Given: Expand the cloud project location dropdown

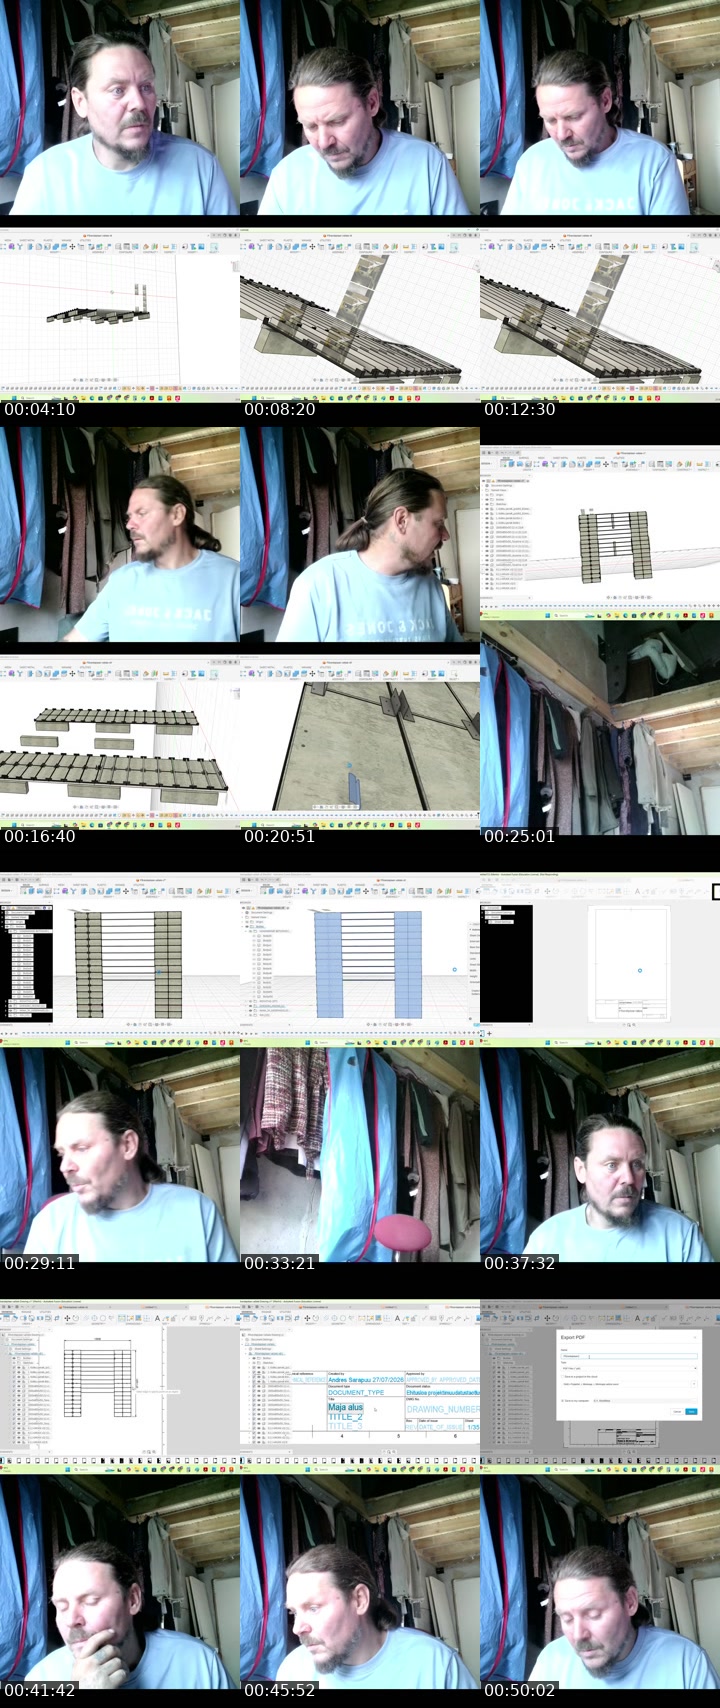Looking at the screenshot, I should pyautogui.click(x=694, y=1384).
